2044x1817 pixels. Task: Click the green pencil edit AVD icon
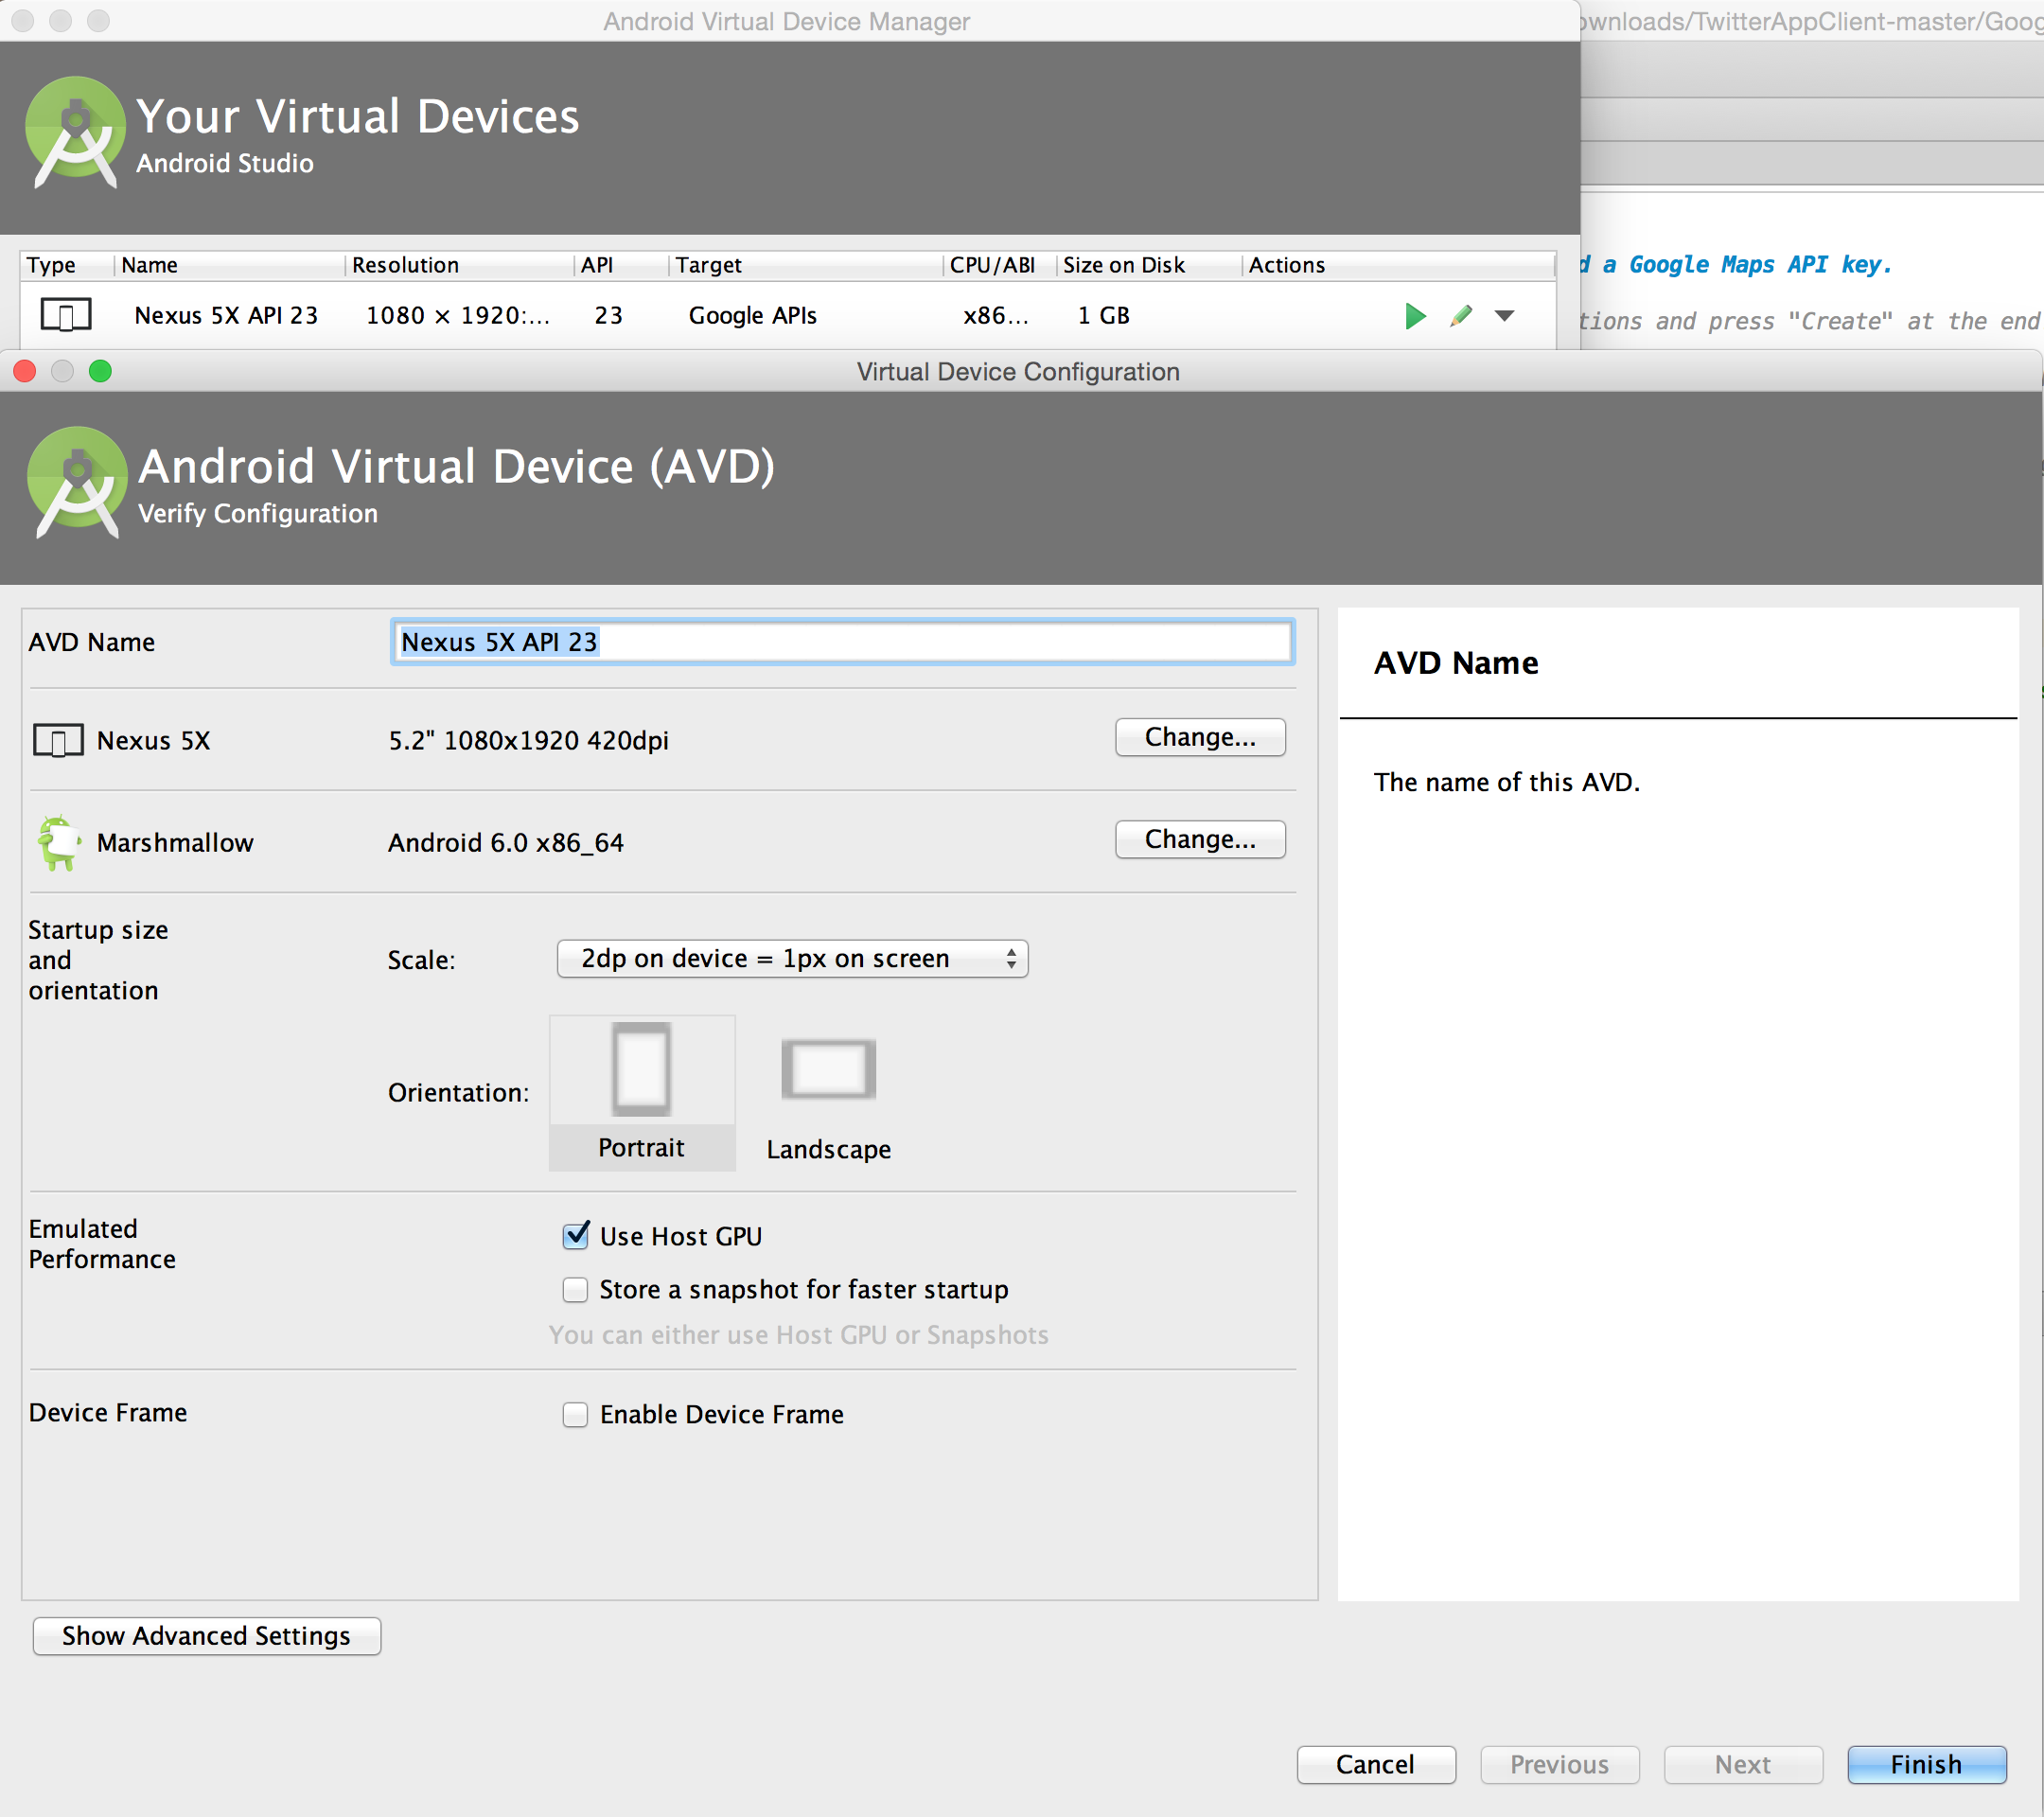pos(1460,316)
